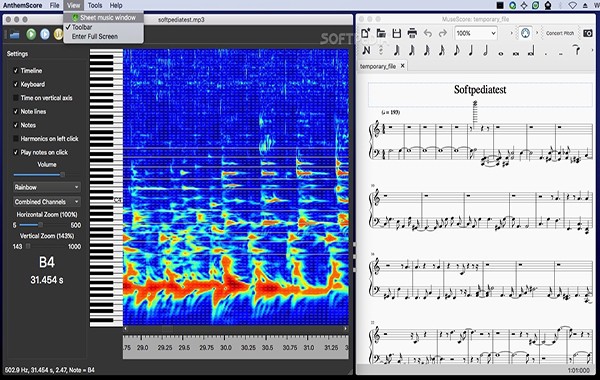
Task: Click the MuseScore redo arrow
Action: (x=443, y=33)
